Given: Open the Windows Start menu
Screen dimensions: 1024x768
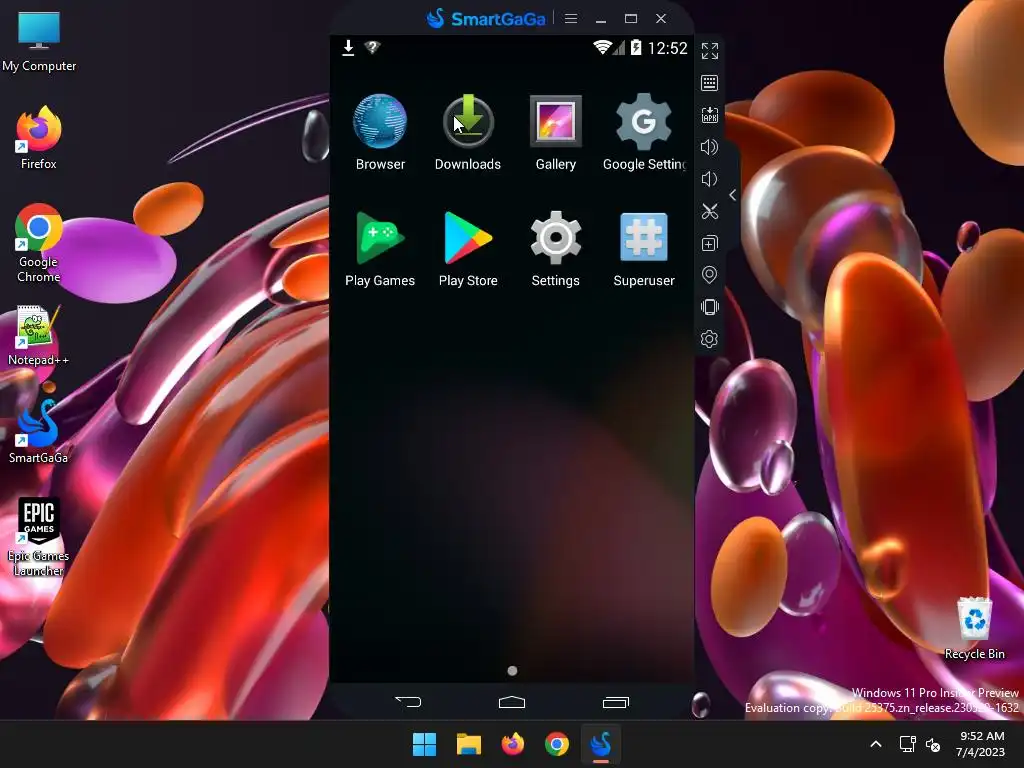Looking at the screenshot, I should click(x=424, y=744).
